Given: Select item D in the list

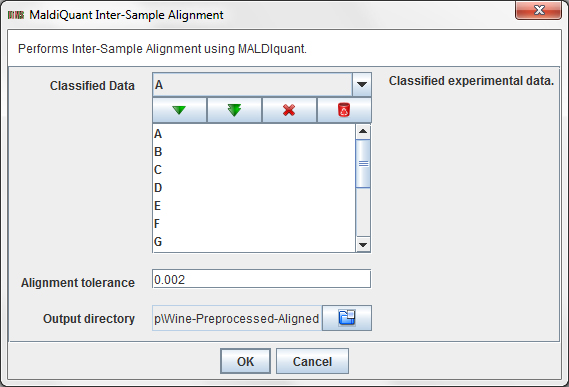Looking at the screenshot, I should [254, 188].
